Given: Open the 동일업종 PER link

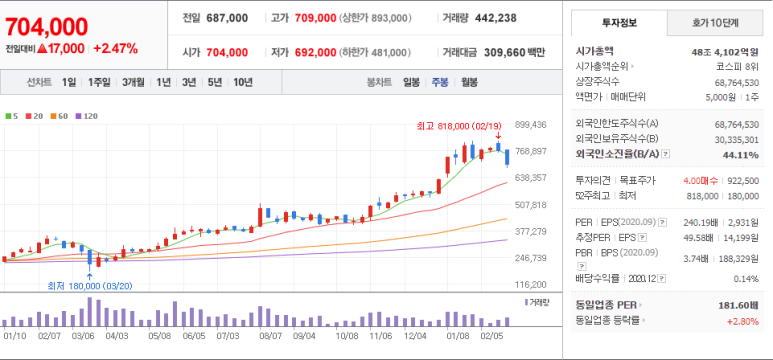Looking at the screenshot, I should (606, 306).
